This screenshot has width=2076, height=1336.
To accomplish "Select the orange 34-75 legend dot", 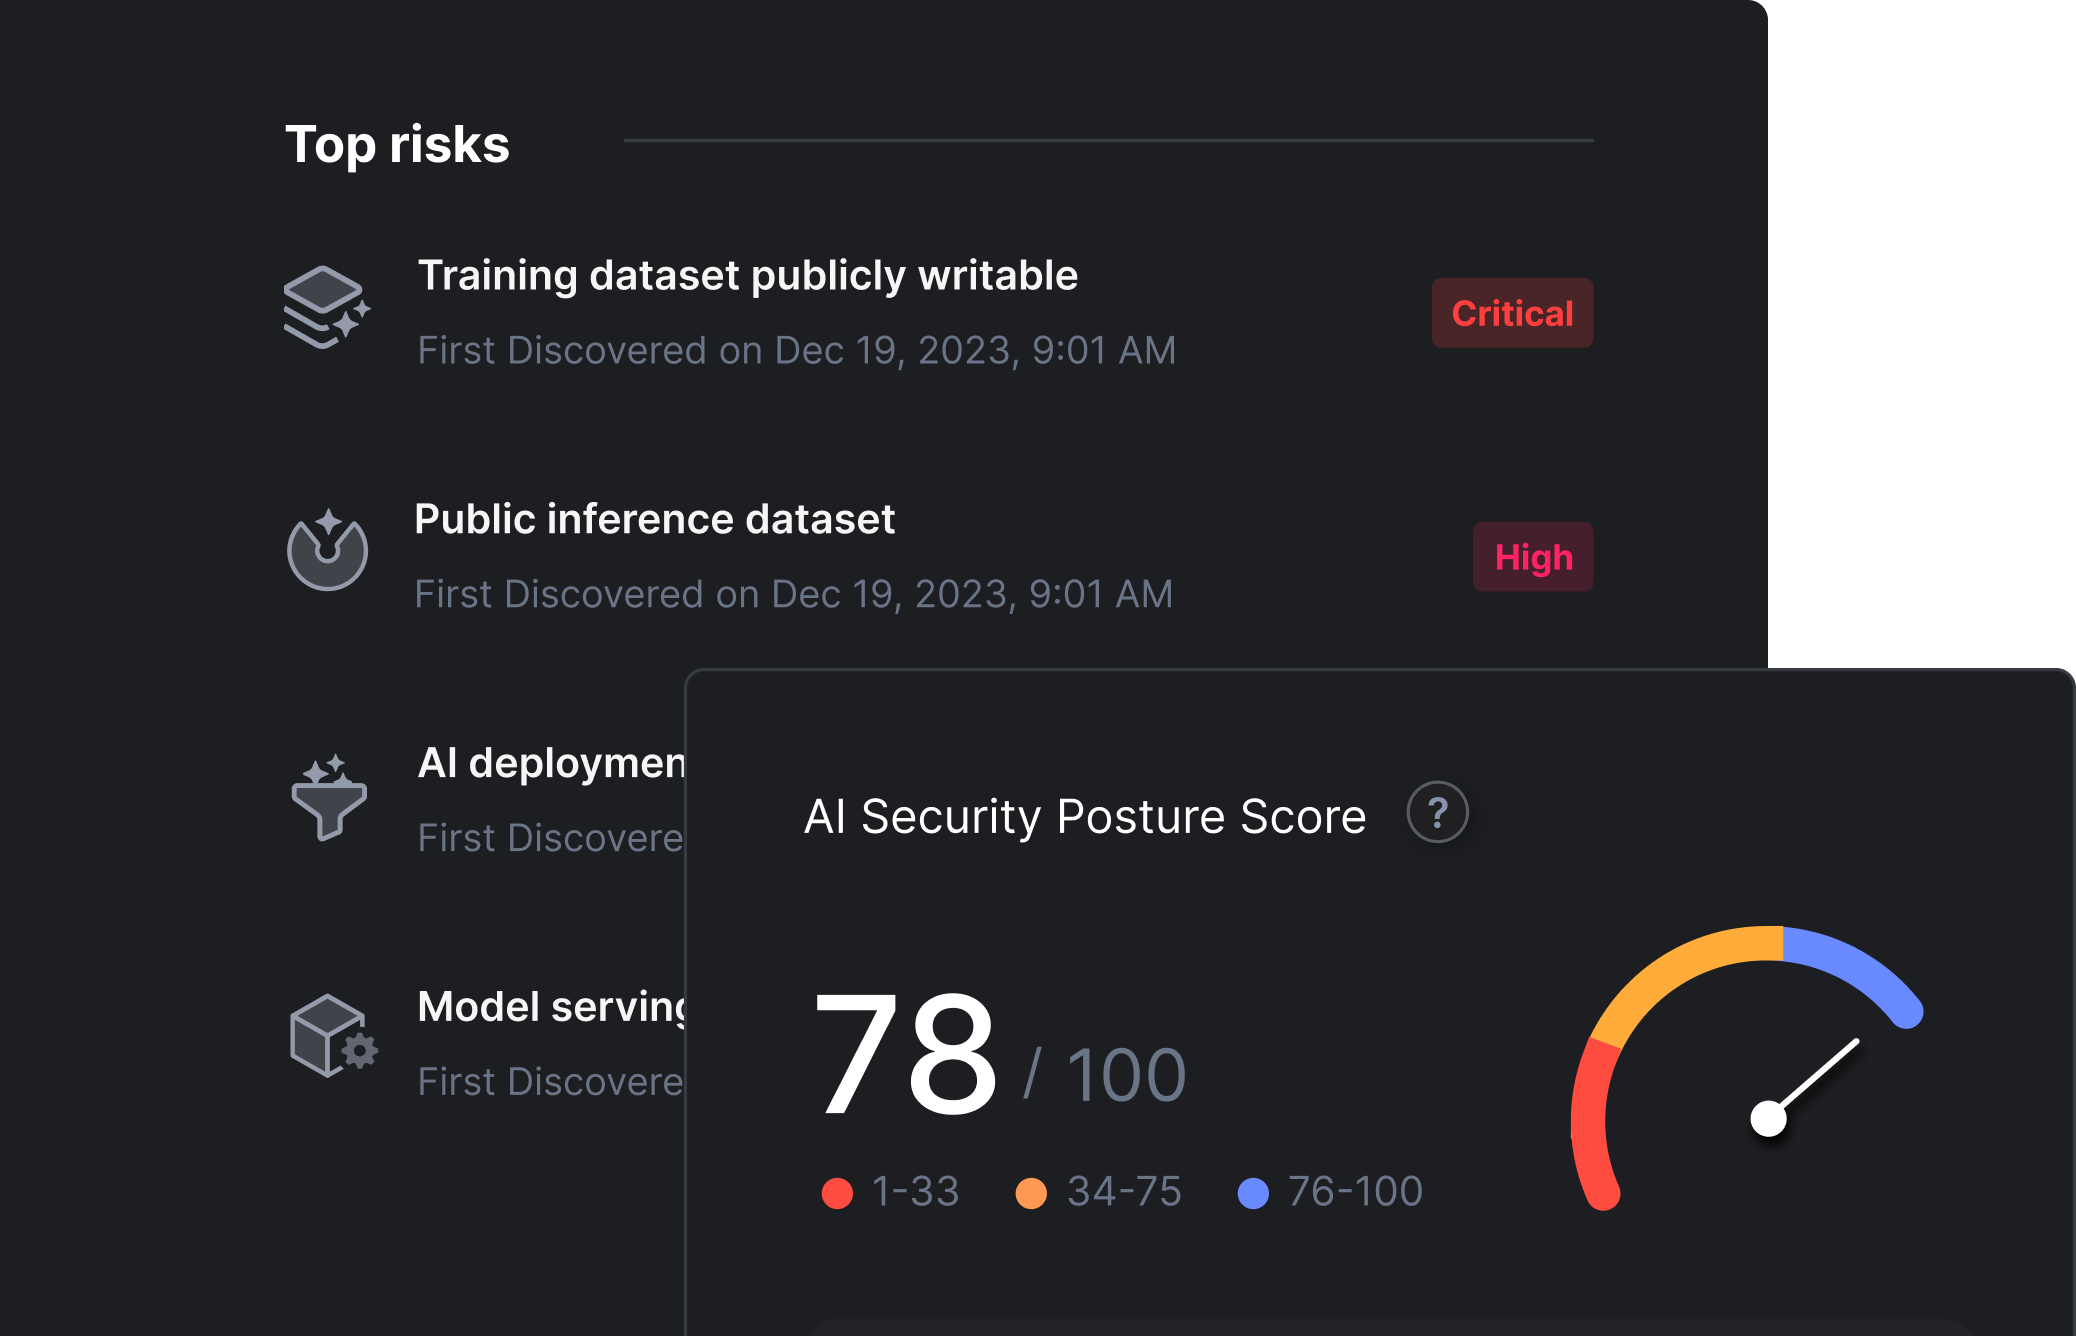I will click(x=1030, y=1191).
